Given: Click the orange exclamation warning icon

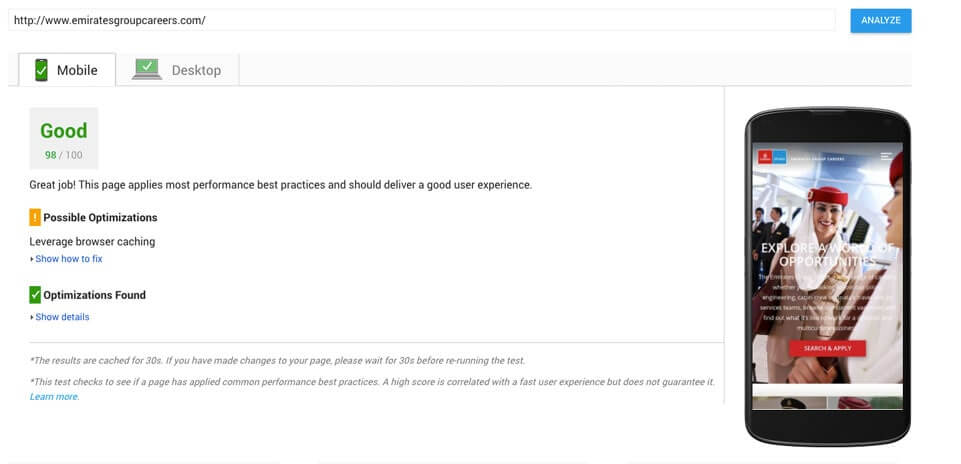Looking at the screenshot, I should tap(35, 217).
